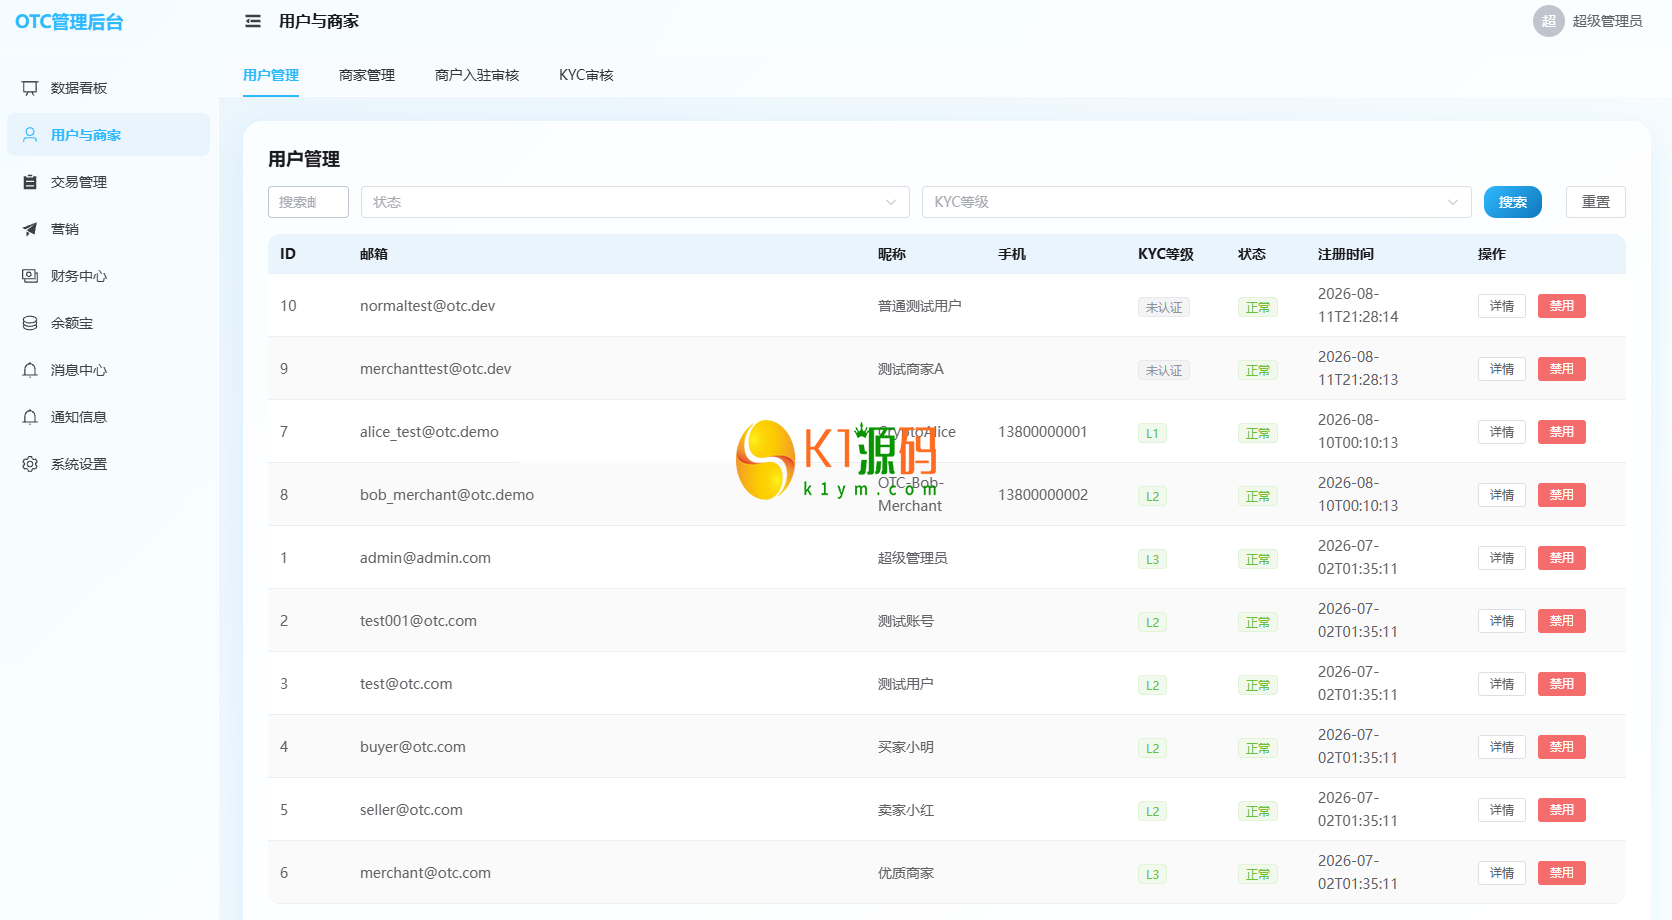The height and width of the screenshot is (920, 1672).
Task: Click the search keyword input field
Action: point(308,202)
